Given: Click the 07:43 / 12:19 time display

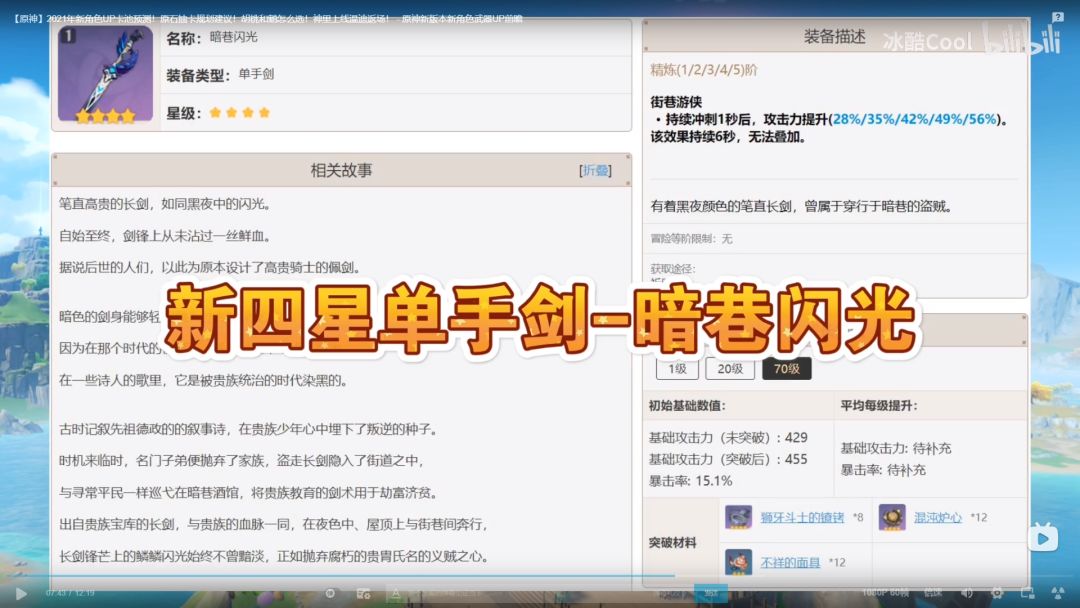Looking at the screenshot, I should tap(70, 593).
